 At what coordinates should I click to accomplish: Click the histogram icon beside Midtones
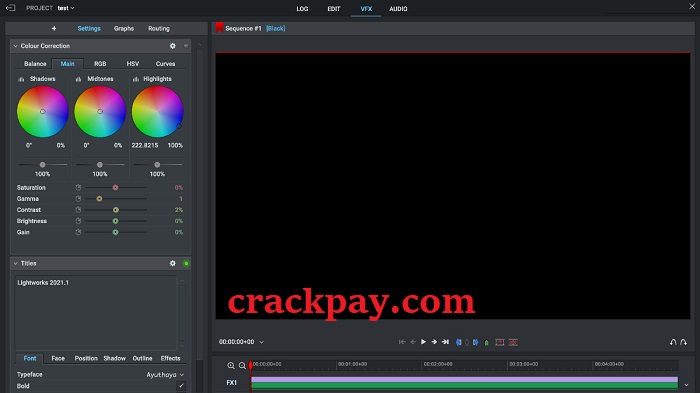coord(78,79)
